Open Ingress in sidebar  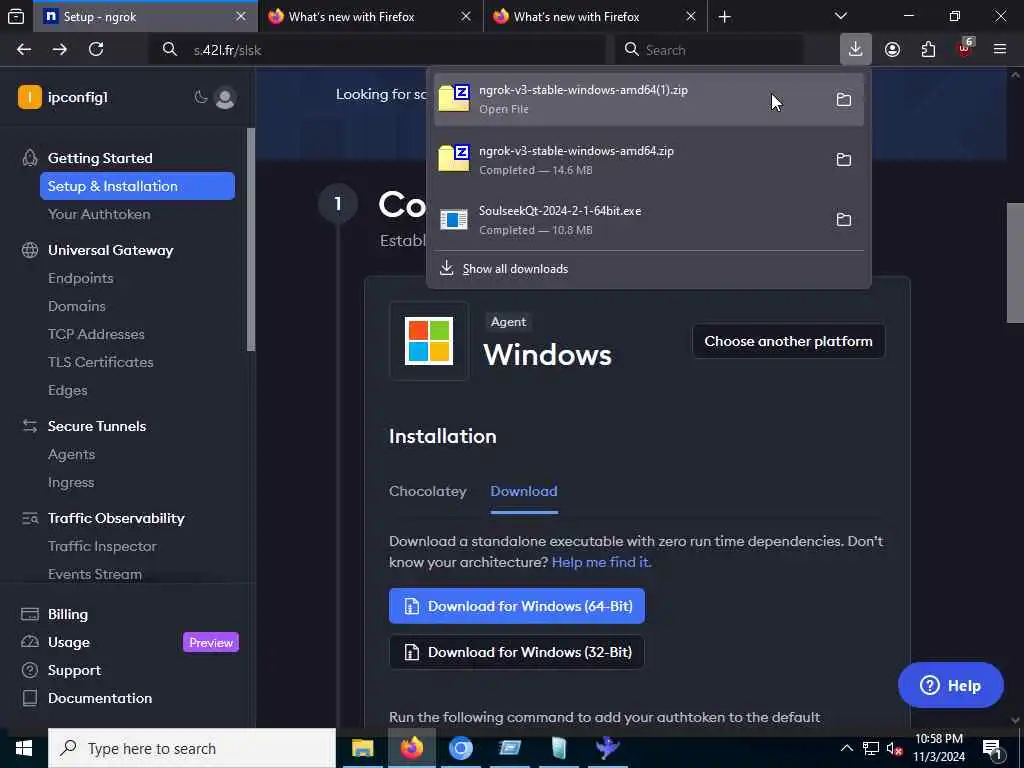(x=71, y=483)
